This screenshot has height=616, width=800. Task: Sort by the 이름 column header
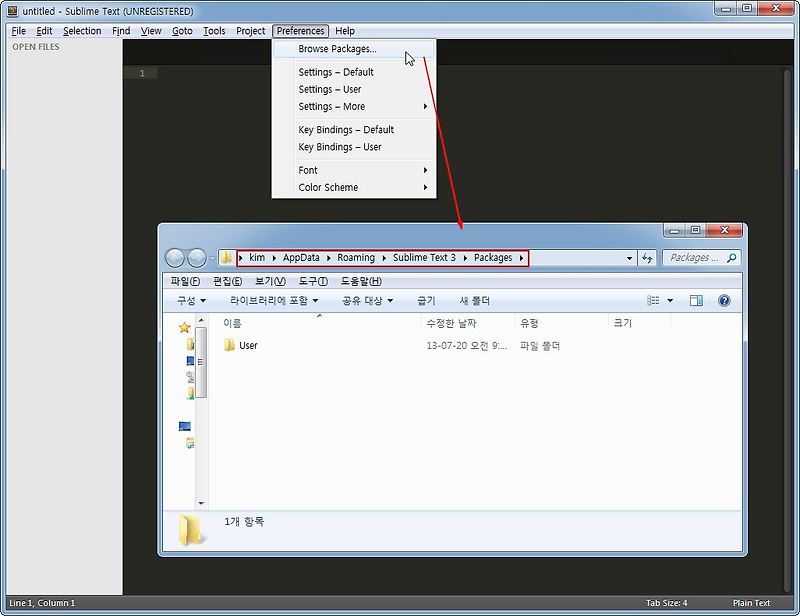tap(319, 323)
